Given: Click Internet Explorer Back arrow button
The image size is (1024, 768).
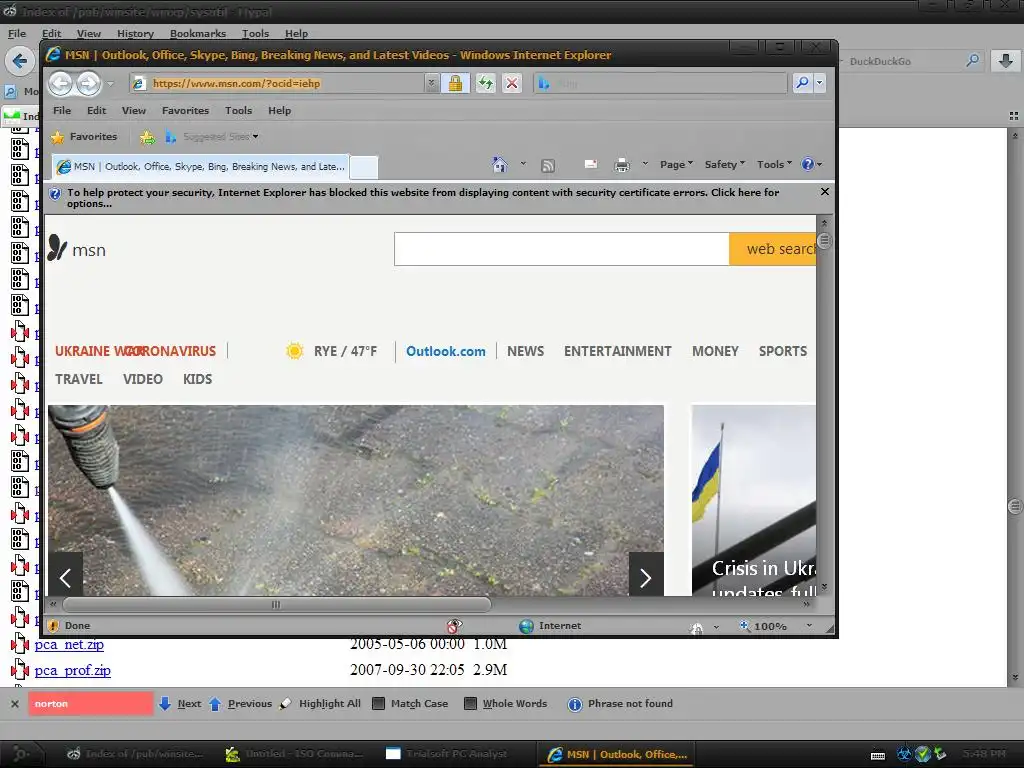Looking at the screenshot, I should [61, 83].
